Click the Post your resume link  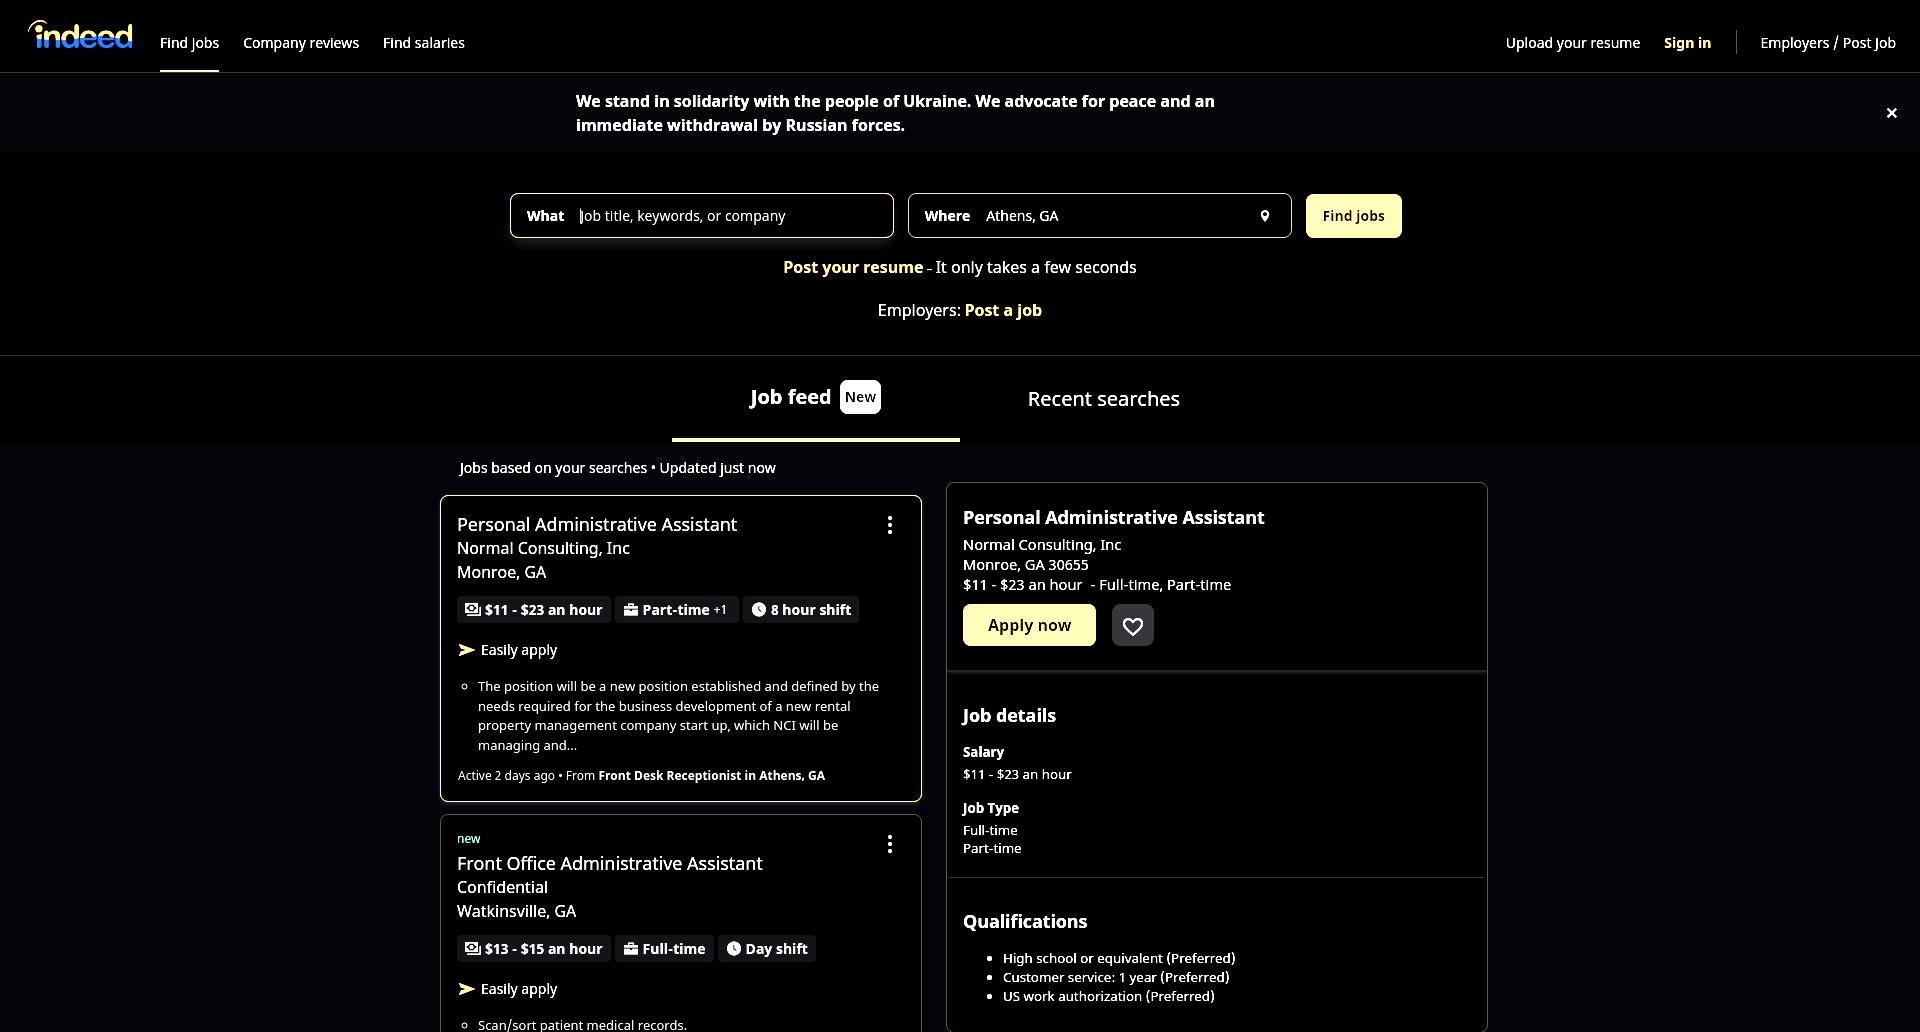pos(853,268)
